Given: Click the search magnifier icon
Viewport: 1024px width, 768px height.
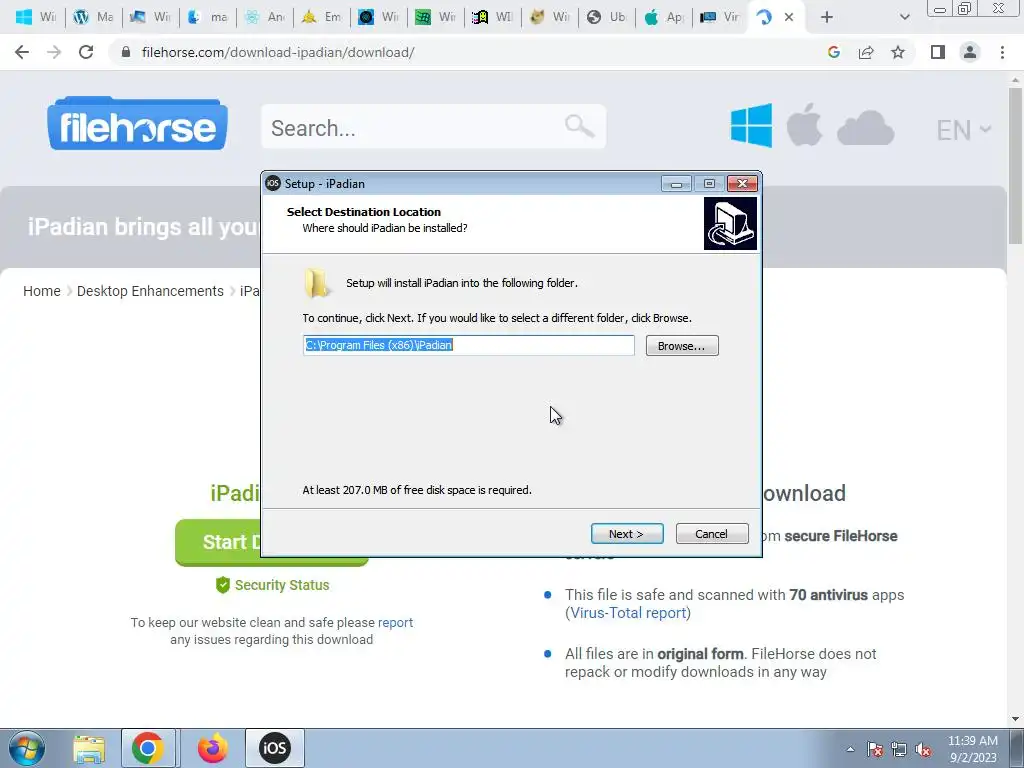Looking at the screenshot, I should 579,126.
